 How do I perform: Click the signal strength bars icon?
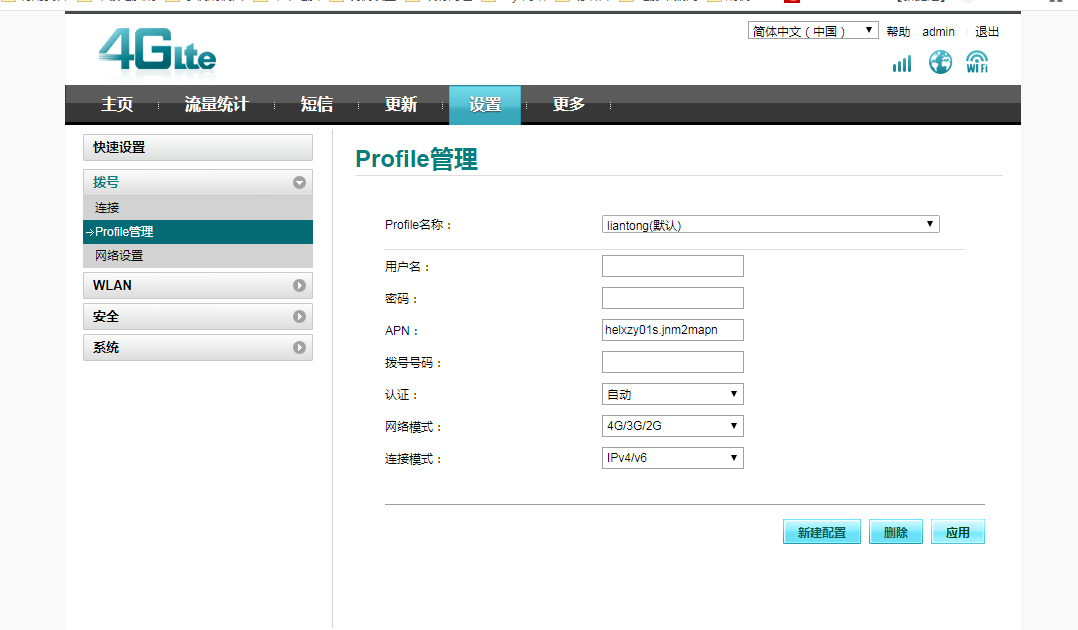tap(902, 64)
